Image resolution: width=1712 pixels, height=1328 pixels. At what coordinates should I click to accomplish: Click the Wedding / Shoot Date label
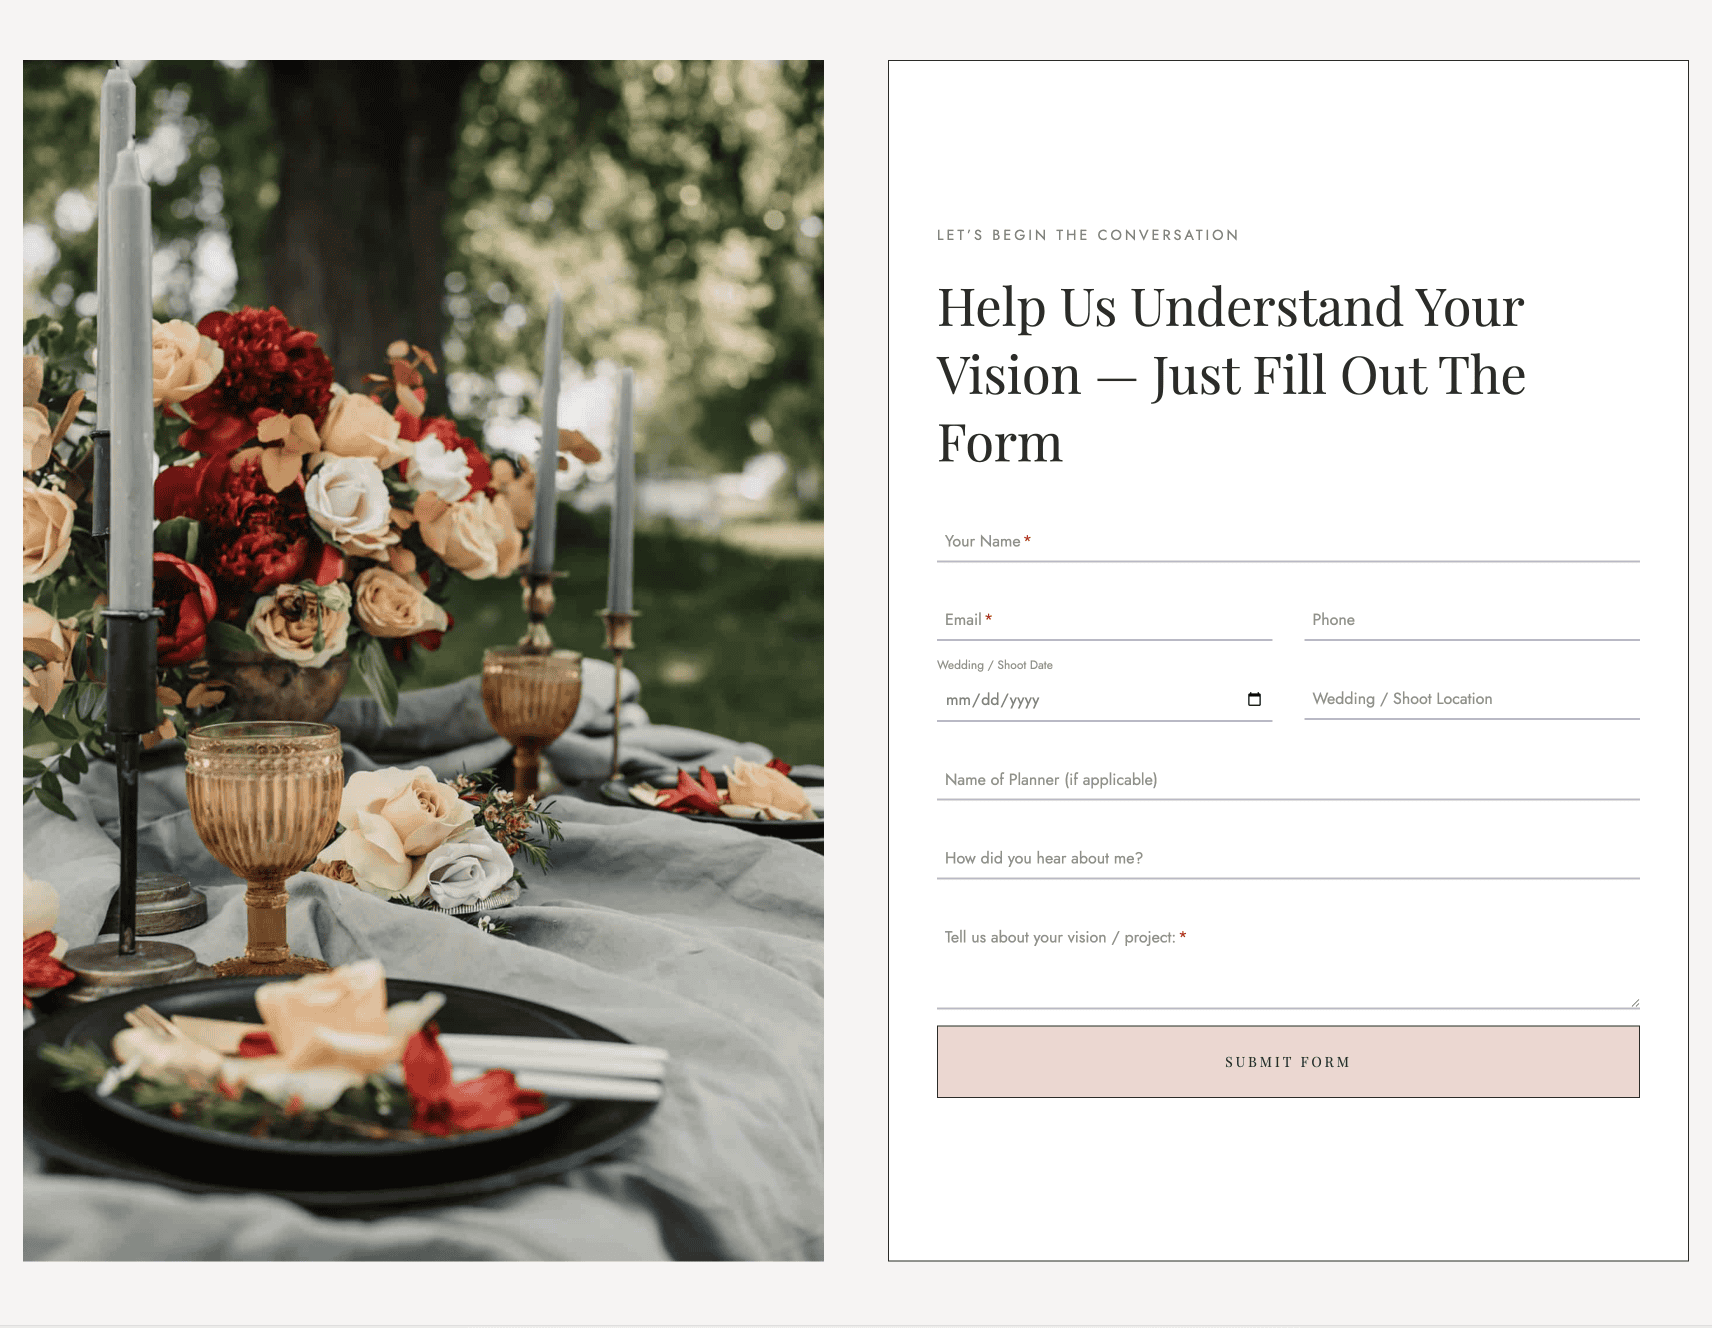(x=995, y=665)
